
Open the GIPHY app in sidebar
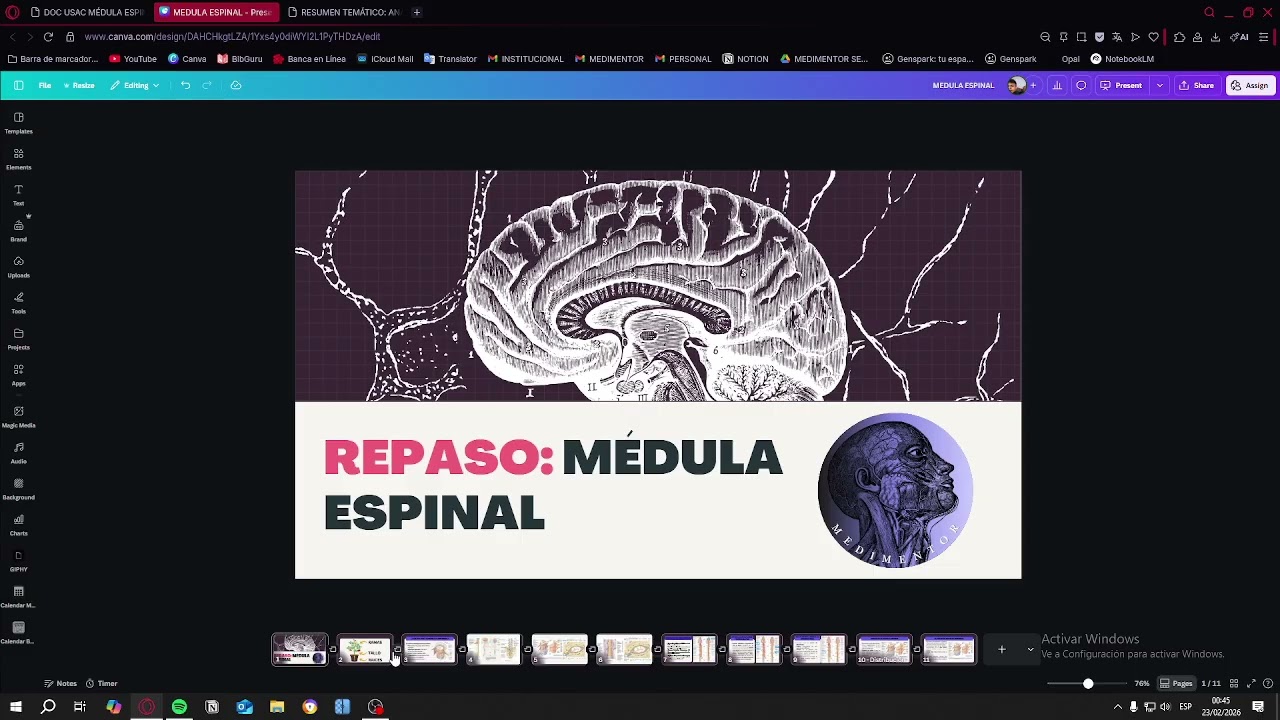[x=18, y=560]
